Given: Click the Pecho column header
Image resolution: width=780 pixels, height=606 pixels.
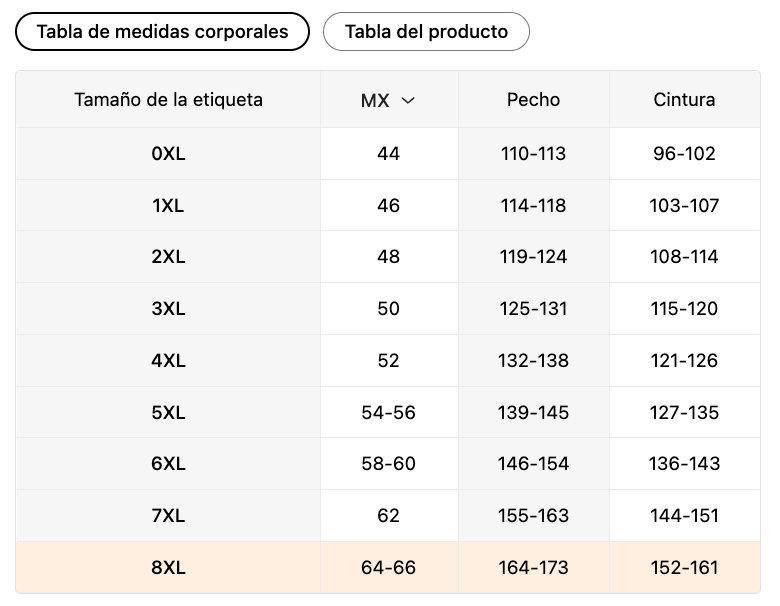Looking at the screenshot, I should pos(533,100).
